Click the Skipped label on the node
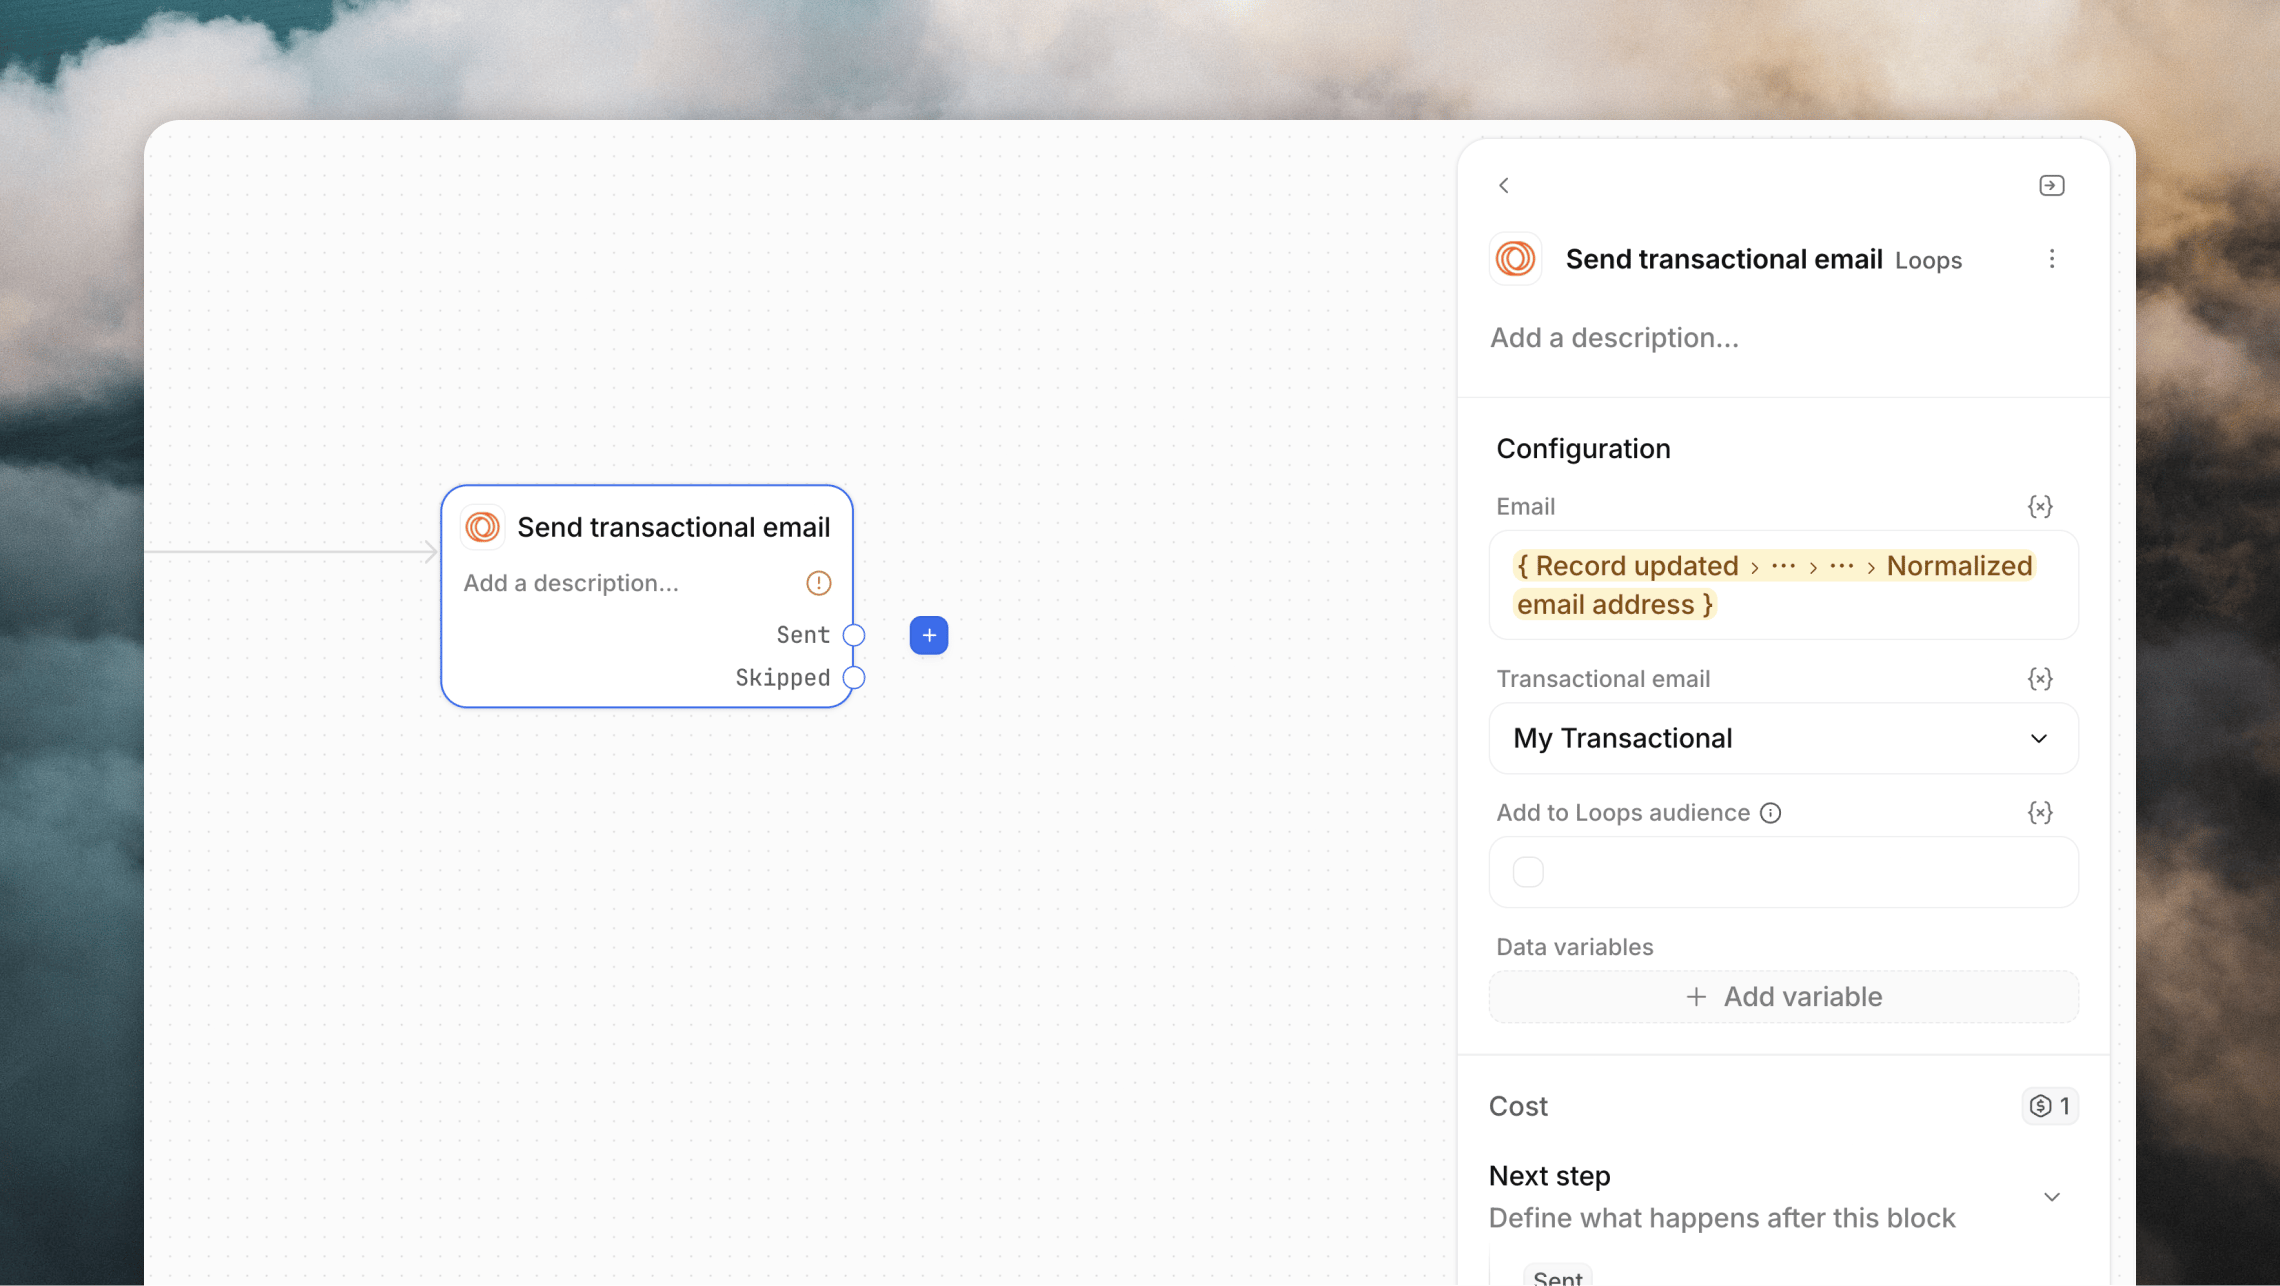 (x=783, y=678)
